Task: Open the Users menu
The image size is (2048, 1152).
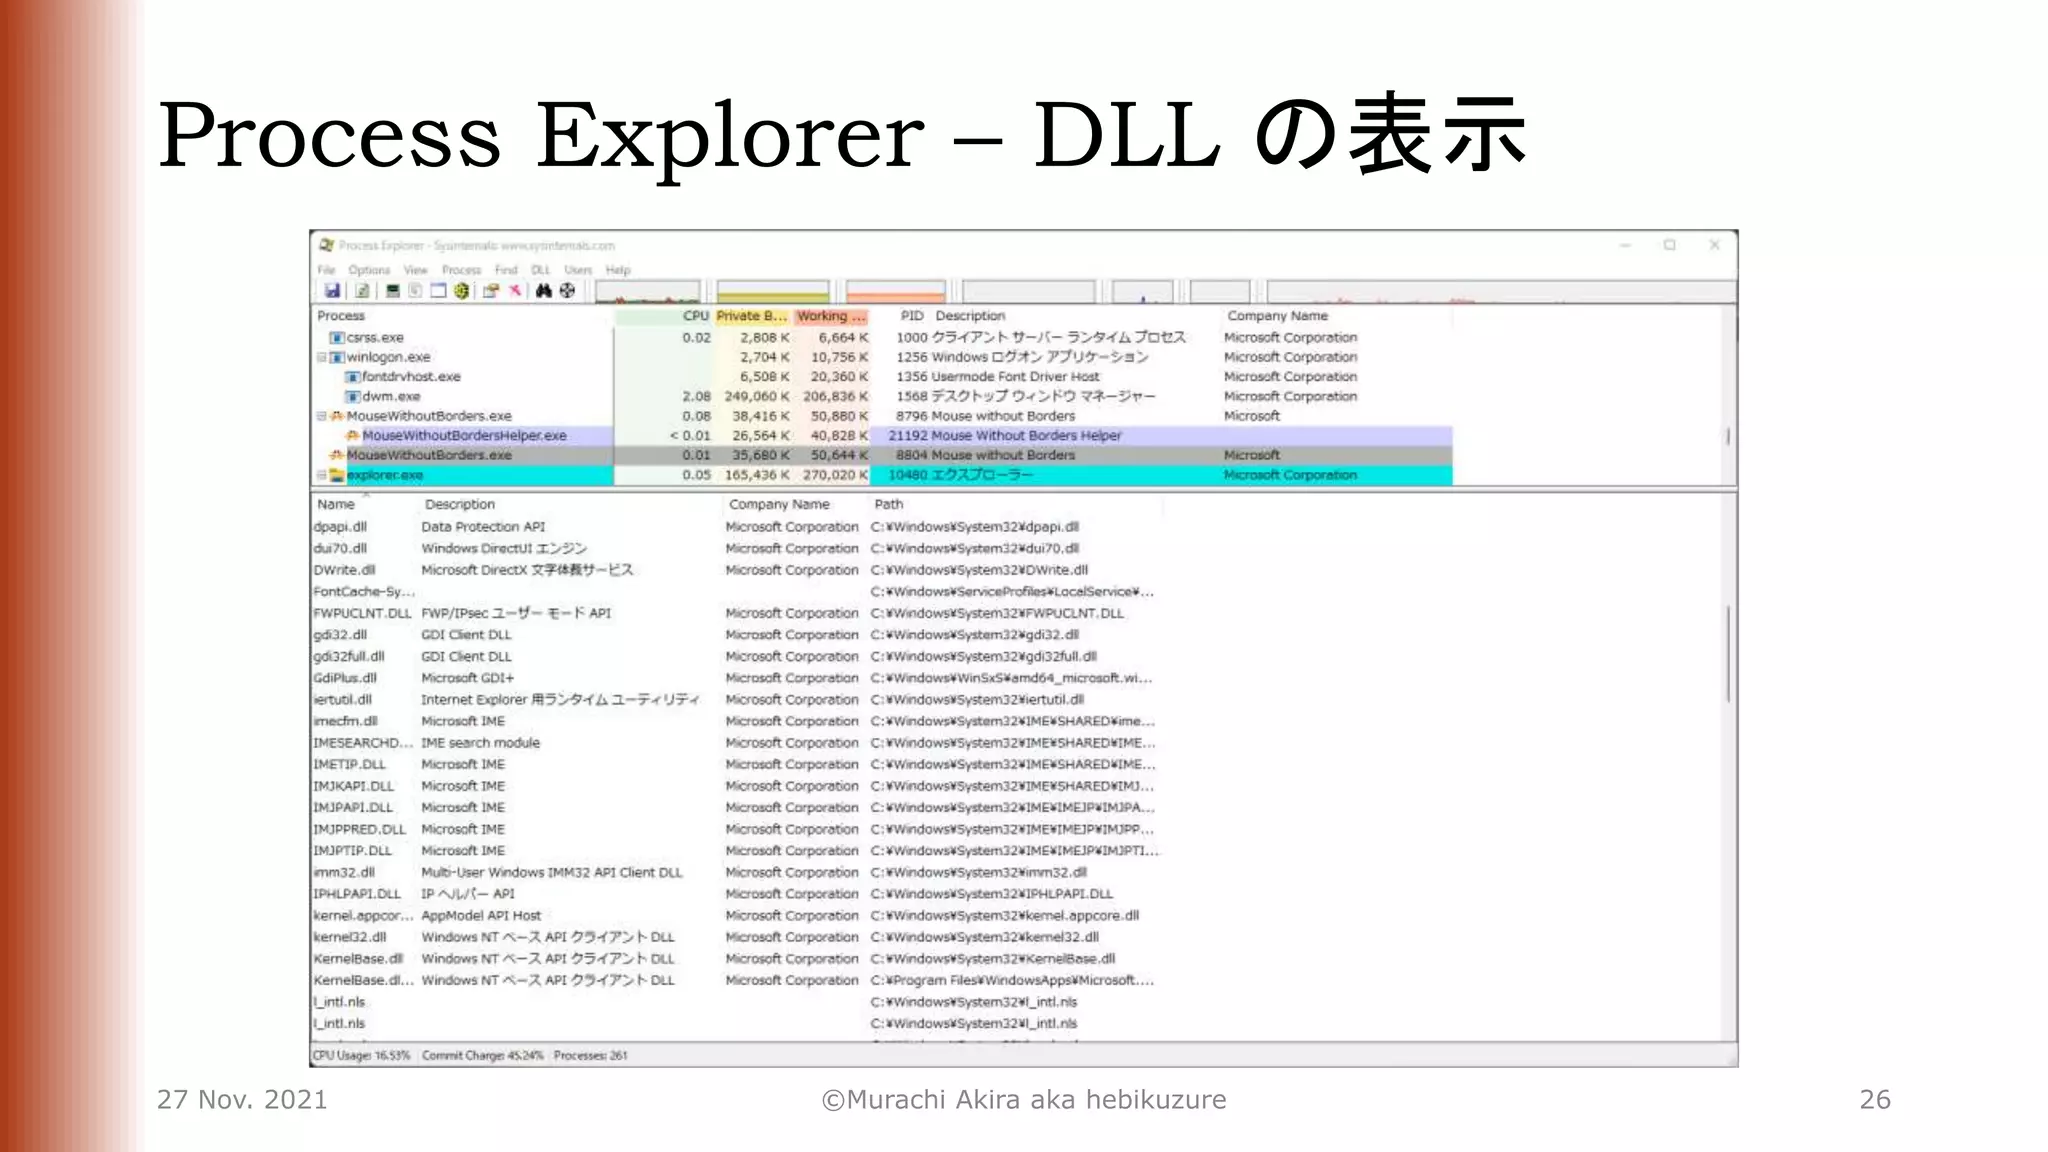Action: [578, 270]
